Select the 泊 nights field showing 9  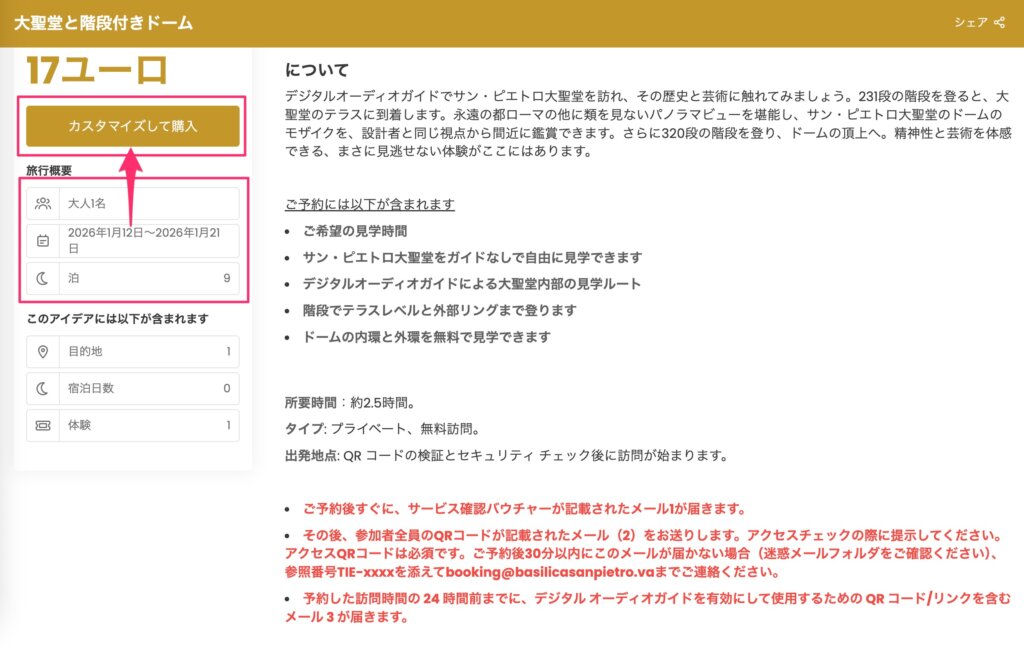(148, 279)
